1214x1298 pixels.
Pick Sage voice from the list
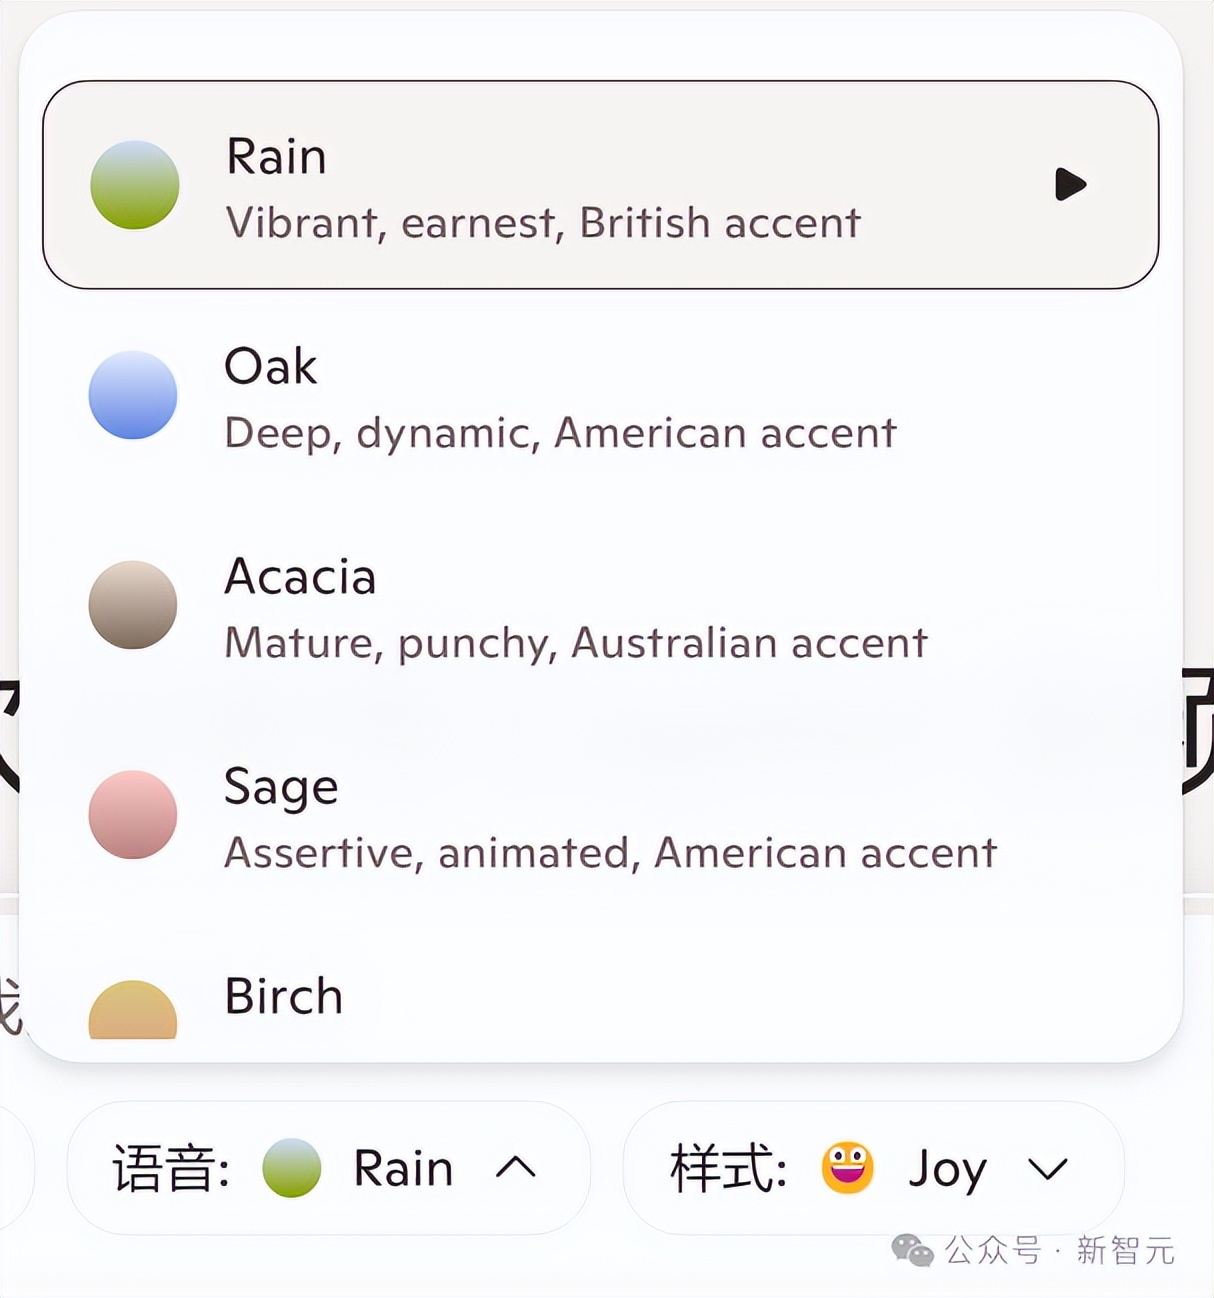point(281,787)
